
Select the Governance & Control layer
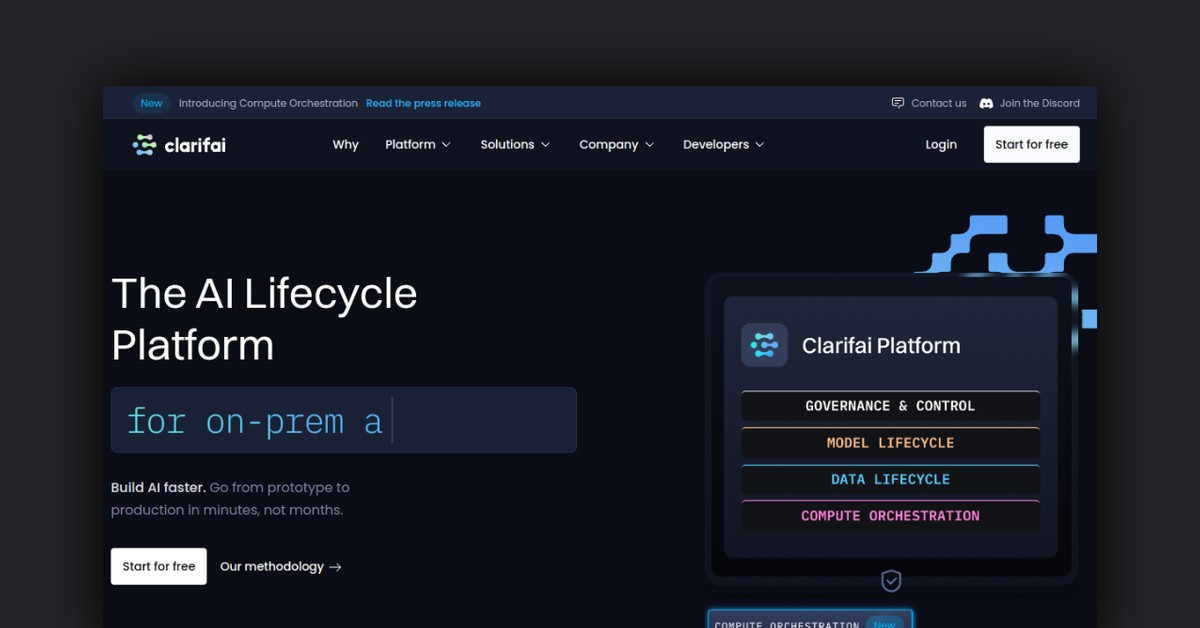tap(890, 406)
